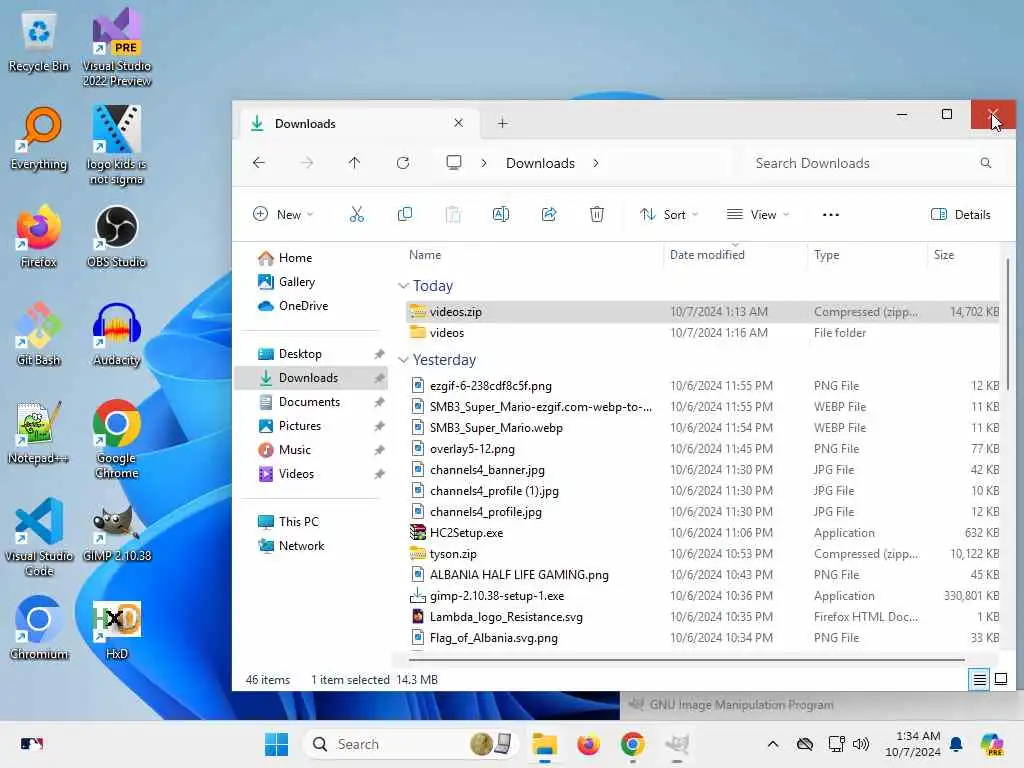The height and width of the screenshot is (768, 1024).
Task: Open File Explorer from the taskbar
Action: pyautogui.click(x=544, y=744)
